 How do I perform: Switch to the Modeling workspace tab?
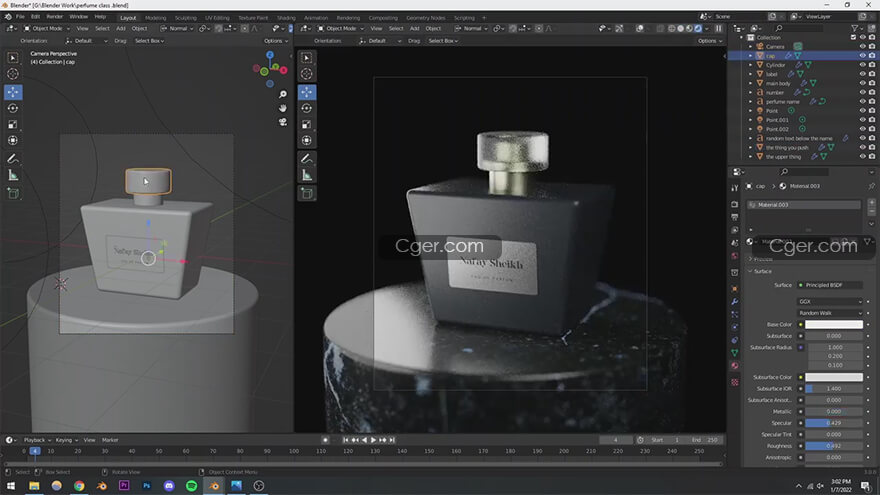tap(155, 18)
